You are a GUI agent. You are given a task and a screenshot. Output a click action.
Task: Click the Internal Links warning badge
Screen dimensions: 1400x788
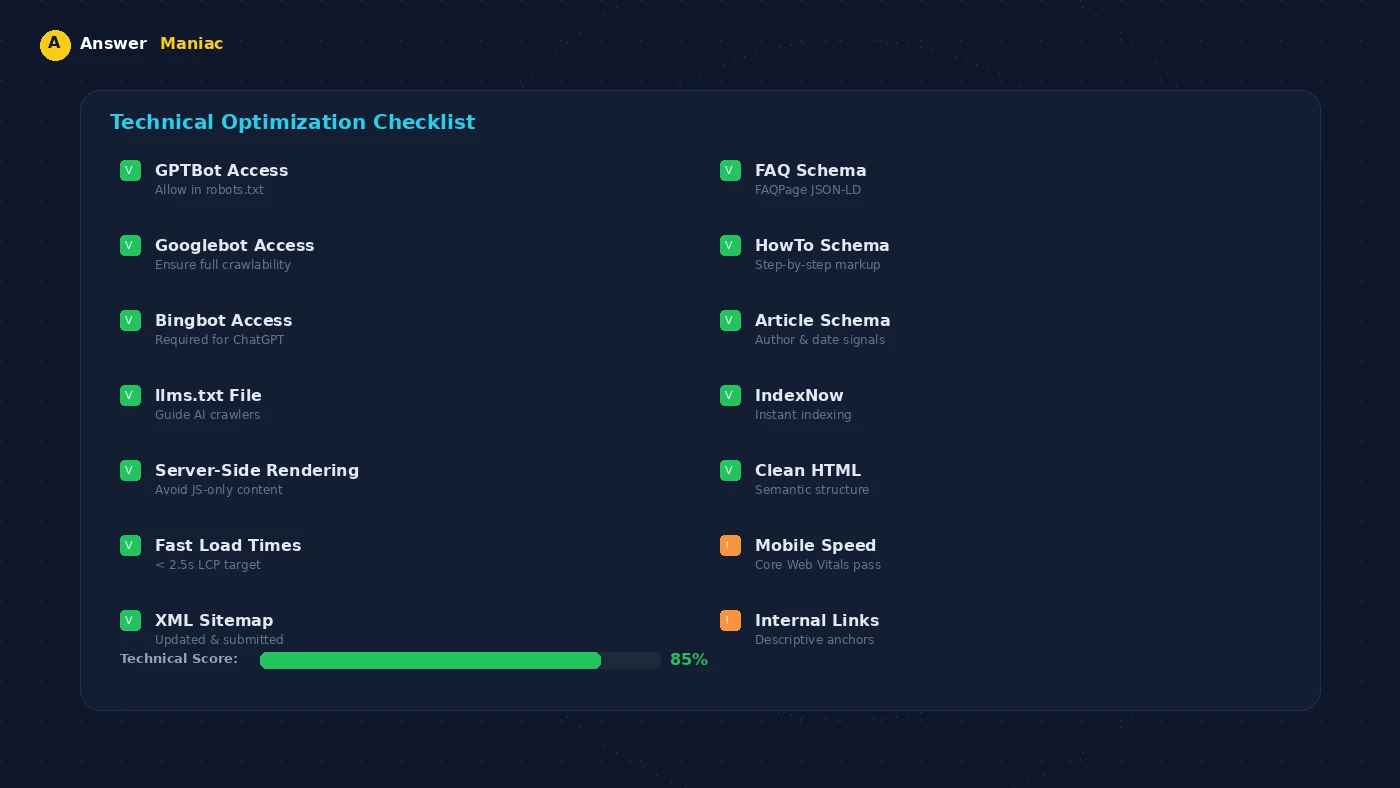tap(730, 620)
